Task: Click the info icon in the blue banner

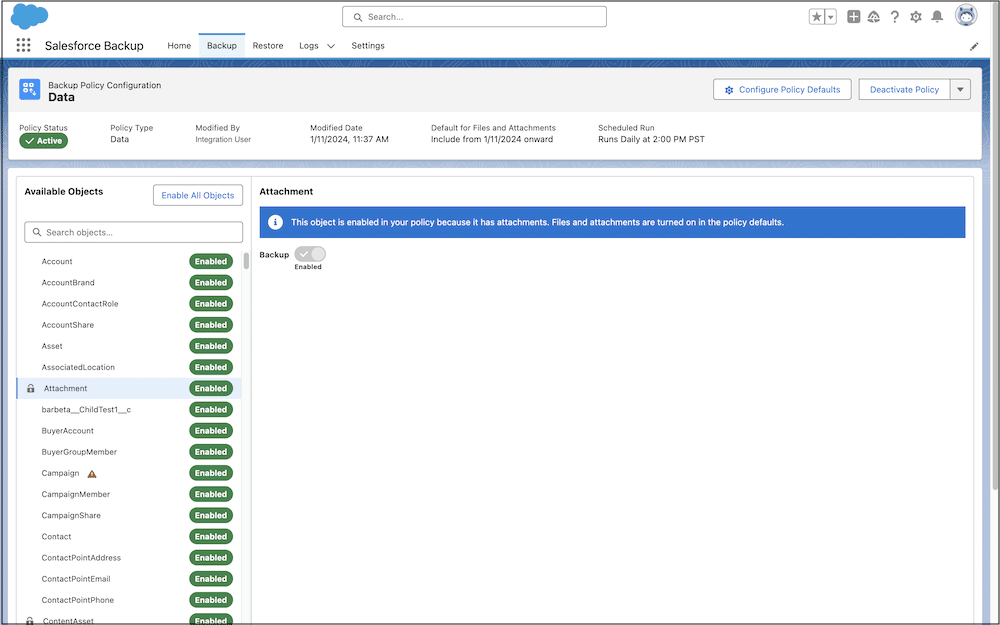Action: tap(275, 222)
